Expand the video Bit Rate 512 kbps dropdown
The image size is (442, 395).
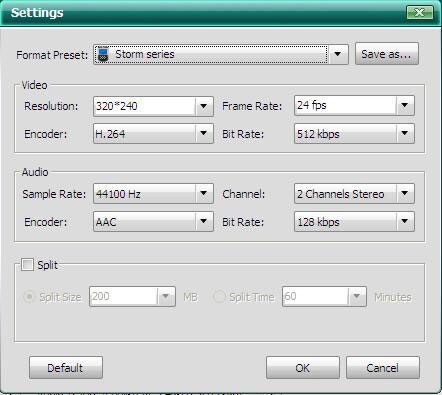coord(354,134)
